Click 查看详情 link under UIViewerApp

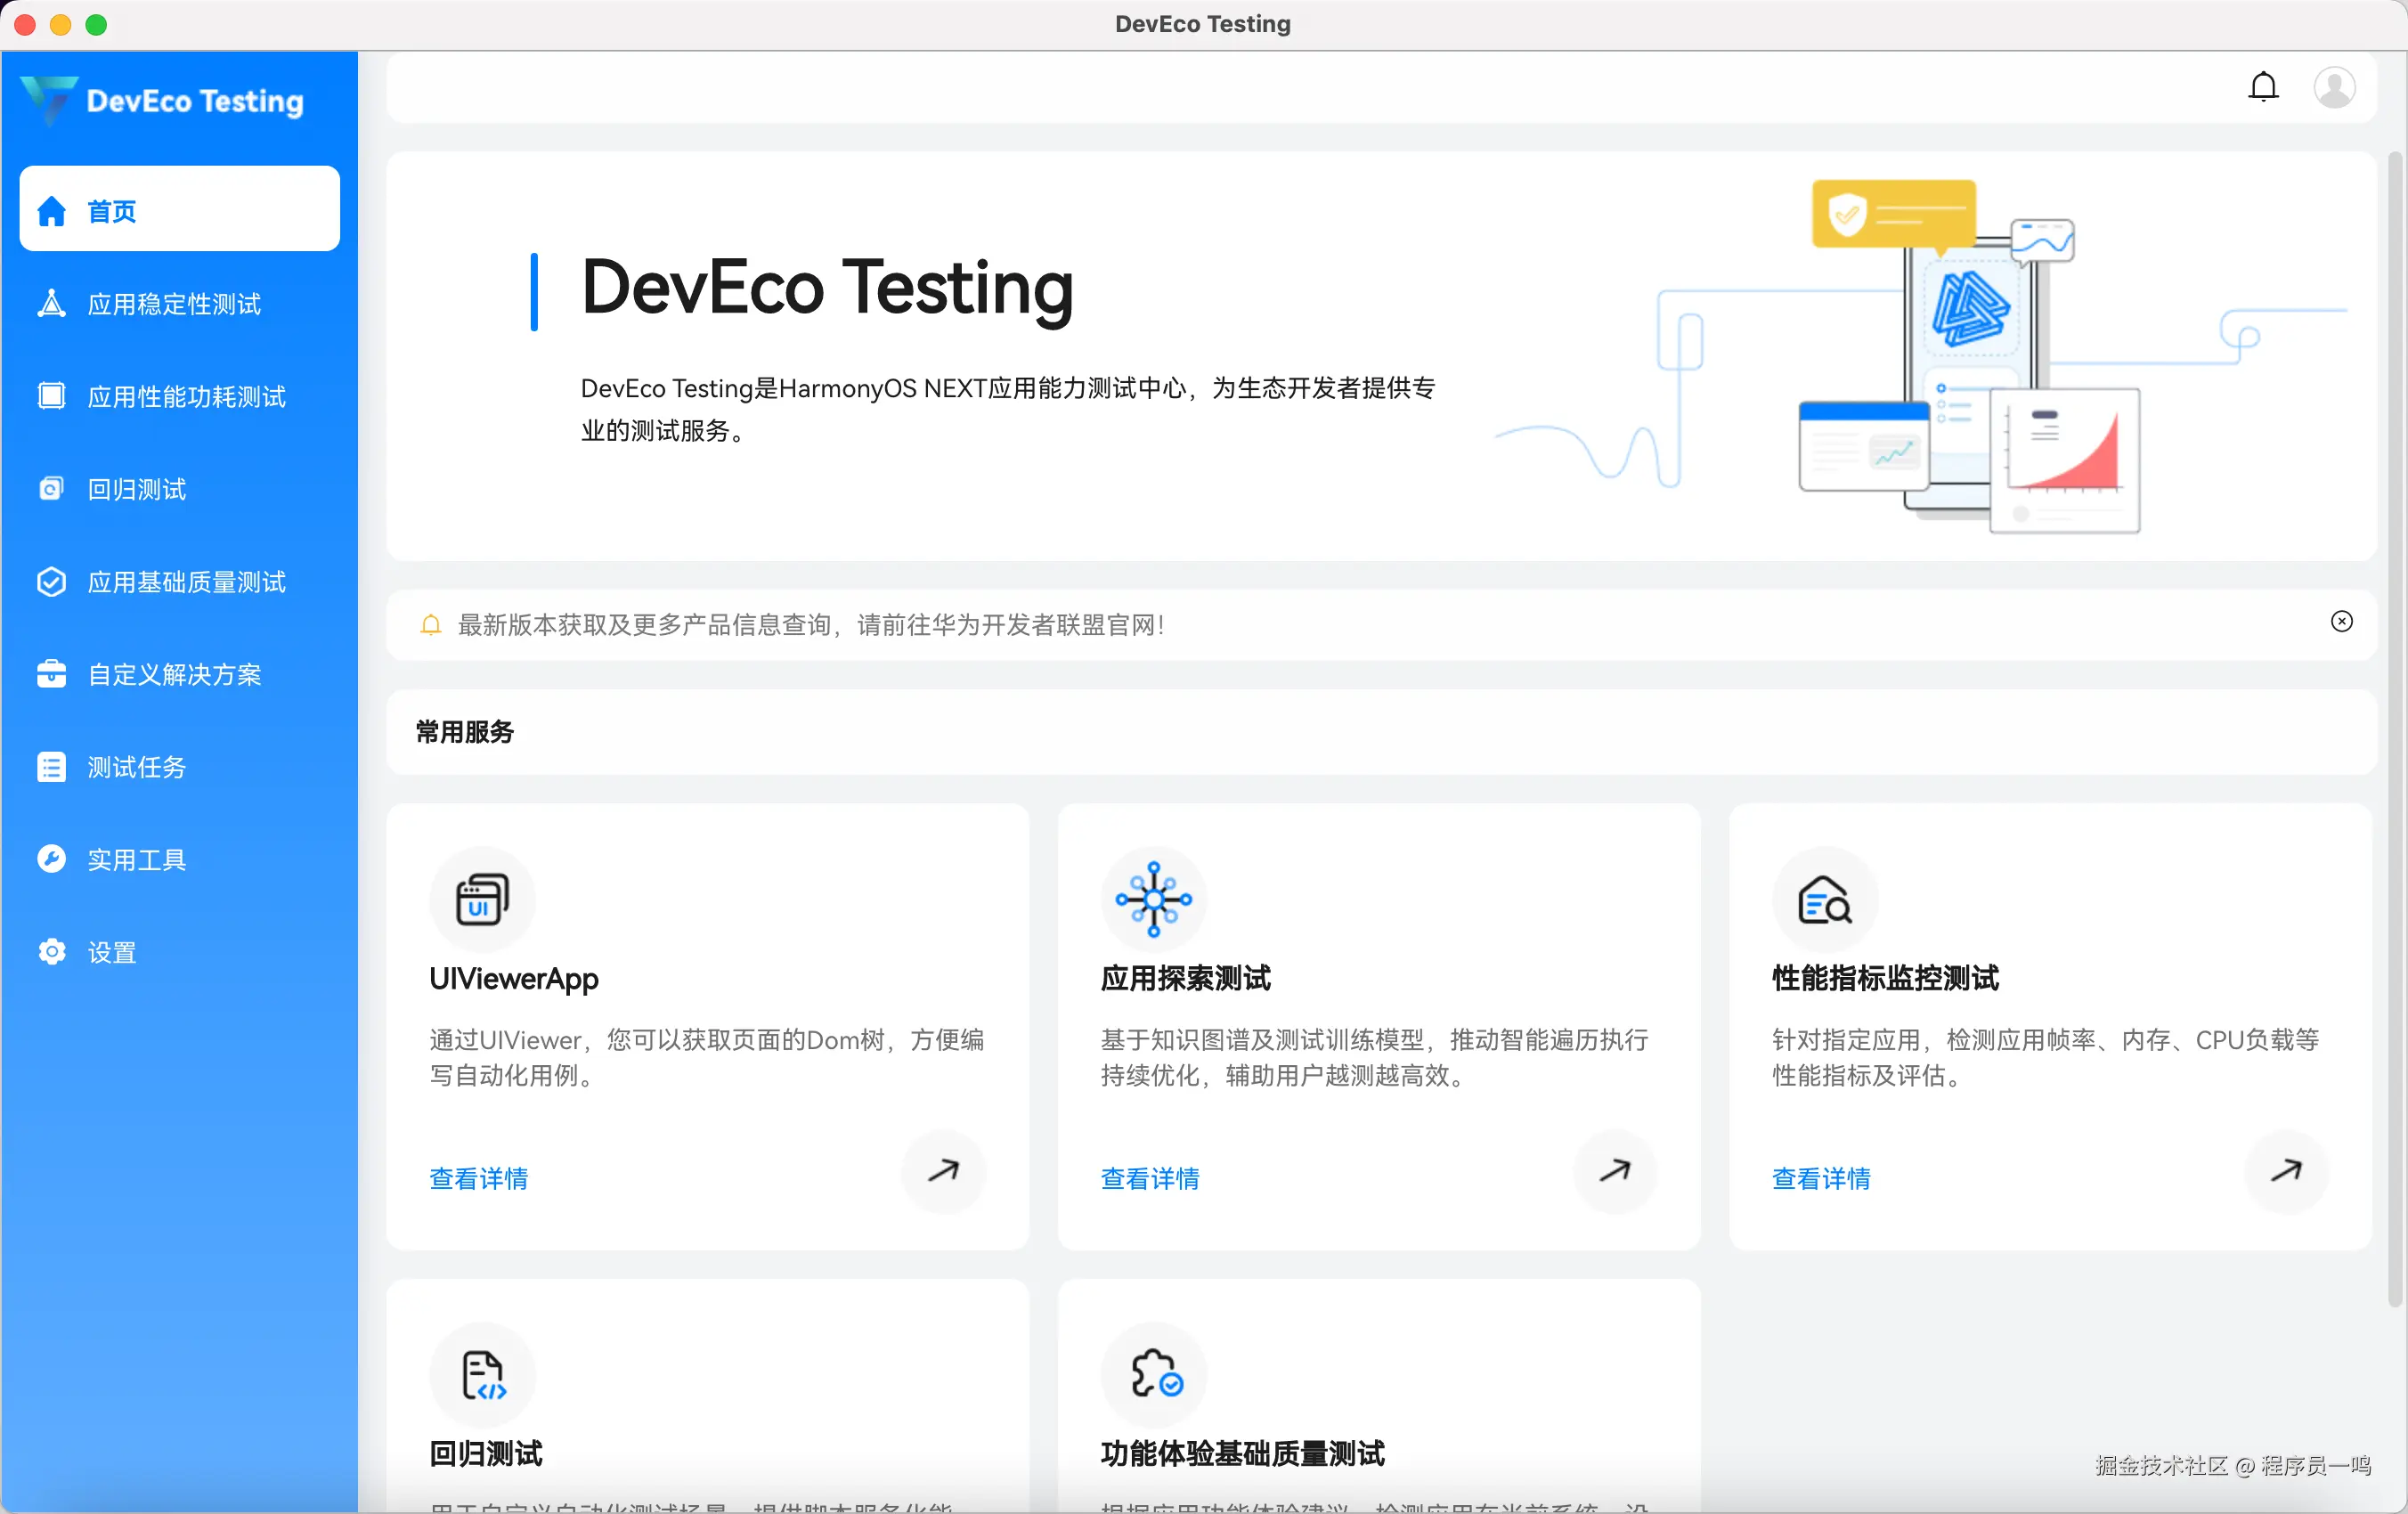pos(478,1179)
